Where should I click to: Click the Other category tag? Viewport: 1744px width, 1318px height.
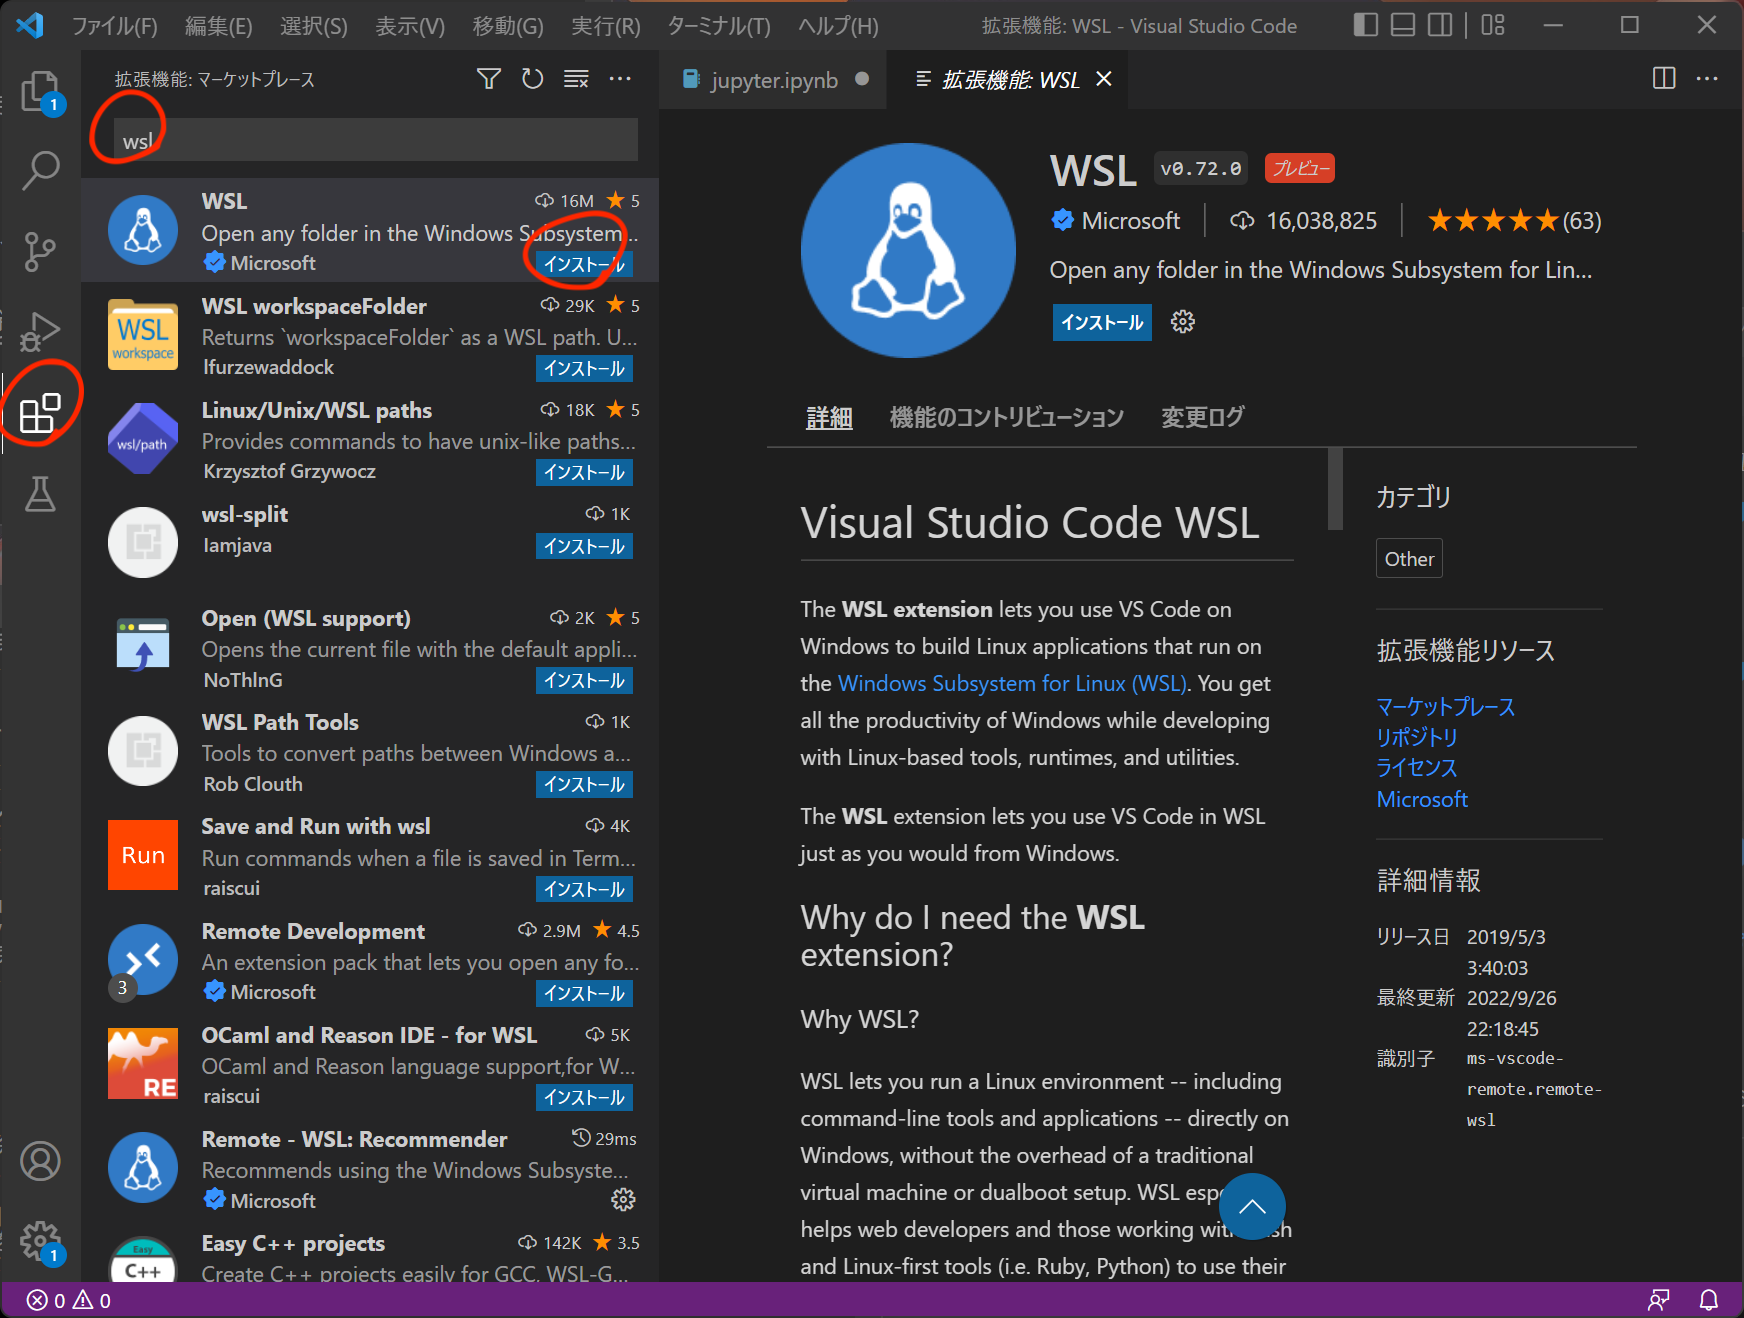(x=1409, y=559)
